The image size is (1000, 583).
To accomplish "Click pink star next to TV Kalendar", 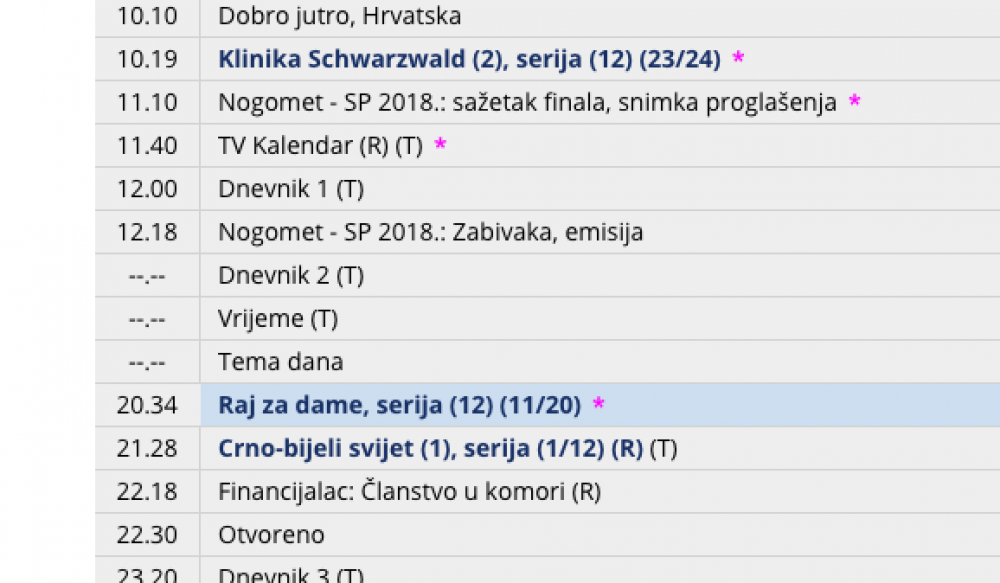I will (x=440, y=144).
